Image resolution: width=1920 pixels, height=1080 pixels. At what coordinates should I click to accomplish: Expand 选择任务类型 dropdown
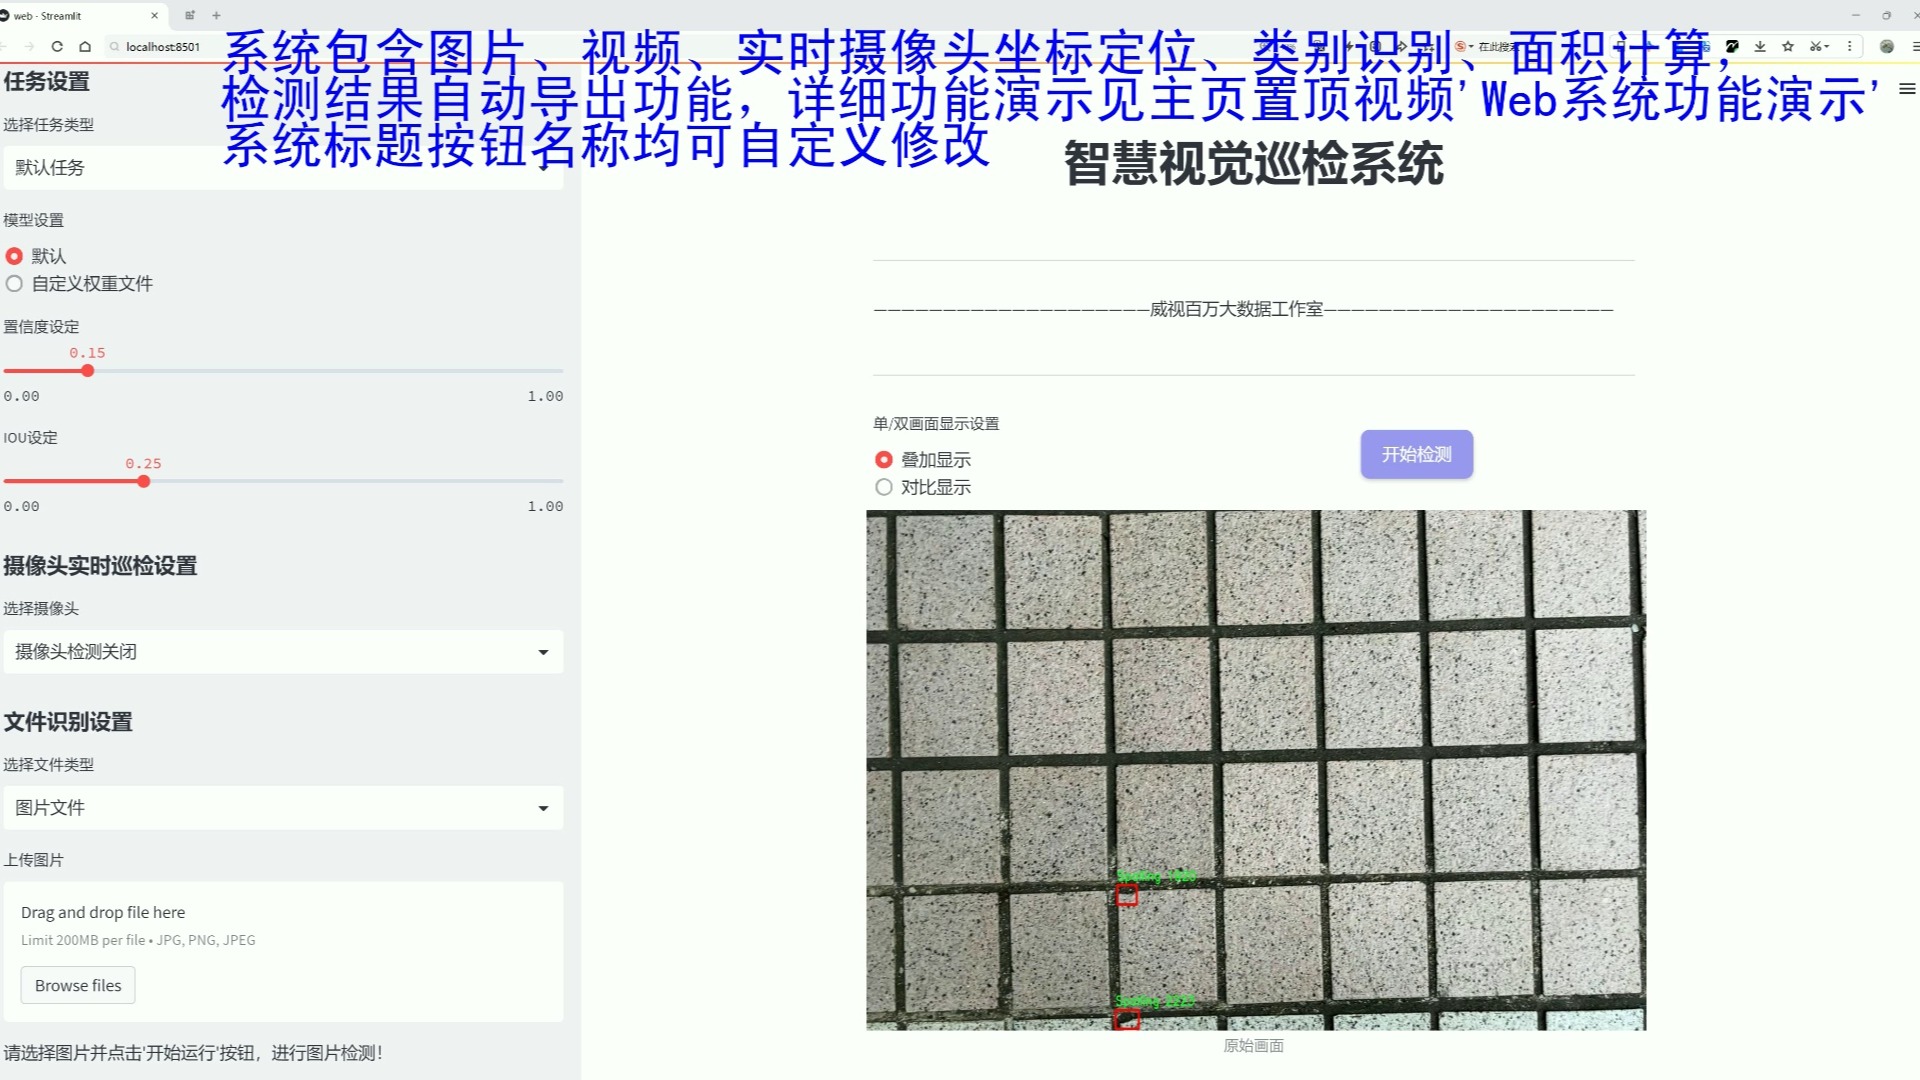(282, 167)
